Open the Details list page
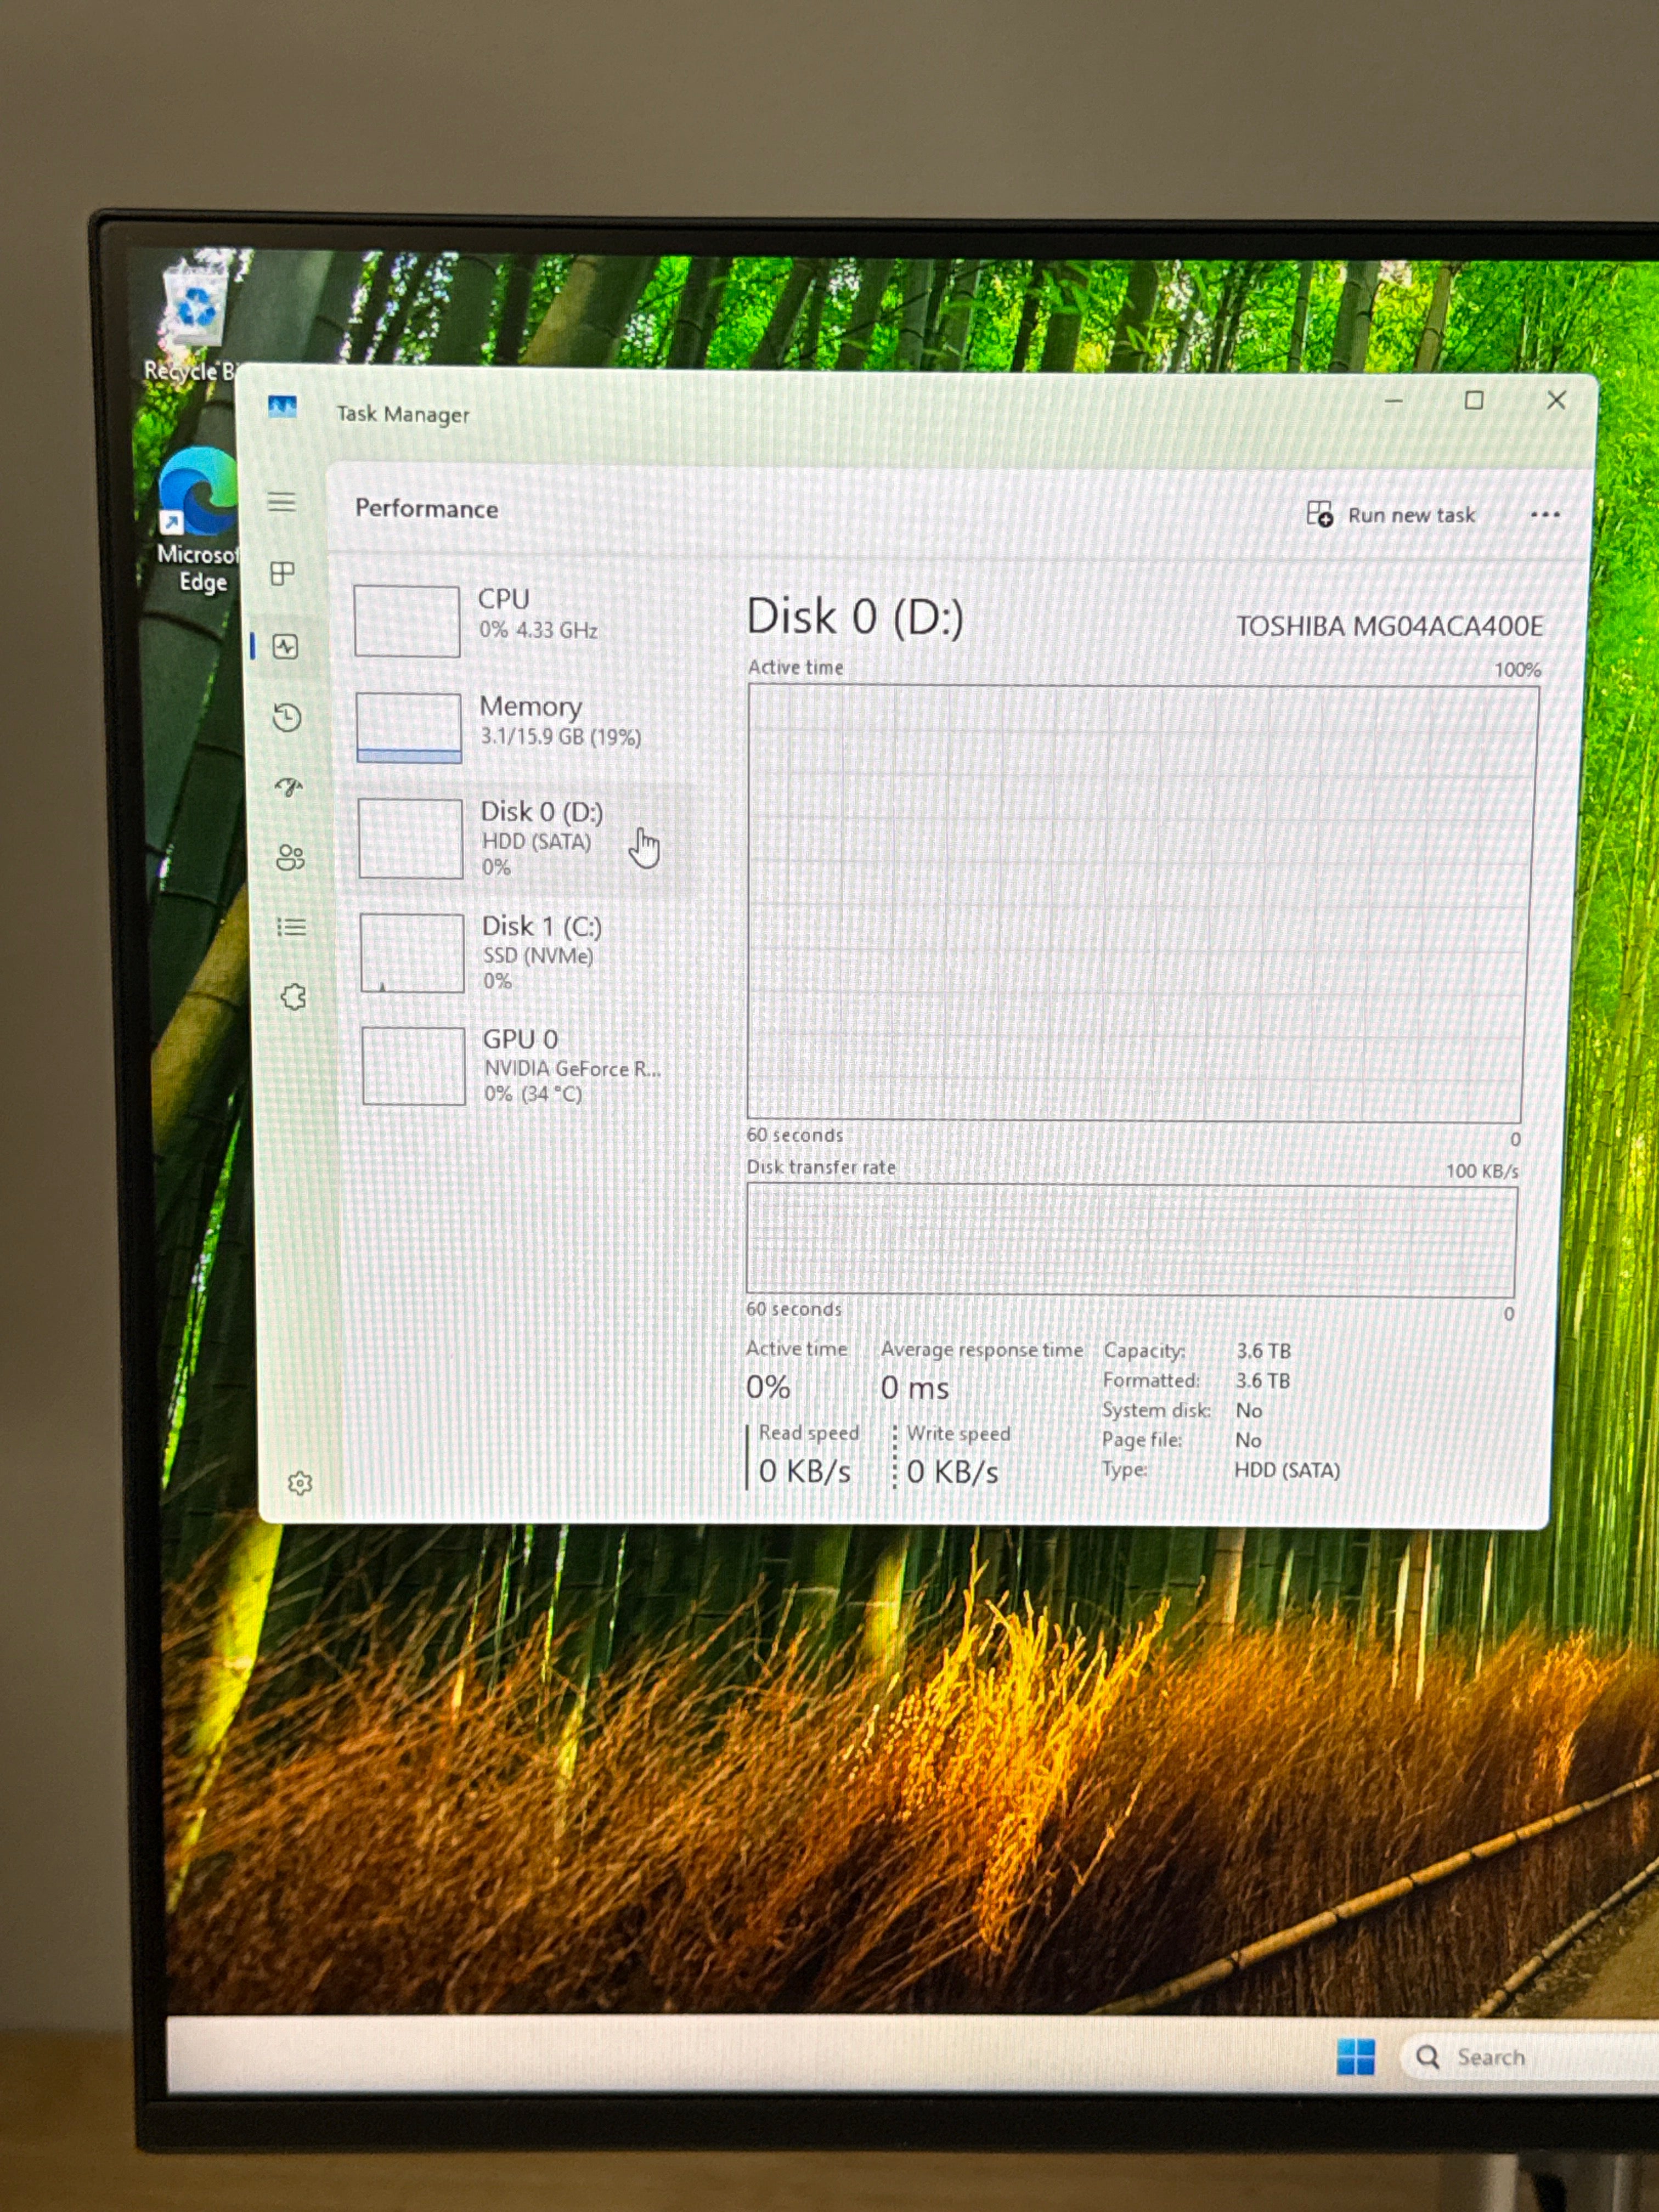This screenshot has width=1659, height=2212. click(291, 927)
